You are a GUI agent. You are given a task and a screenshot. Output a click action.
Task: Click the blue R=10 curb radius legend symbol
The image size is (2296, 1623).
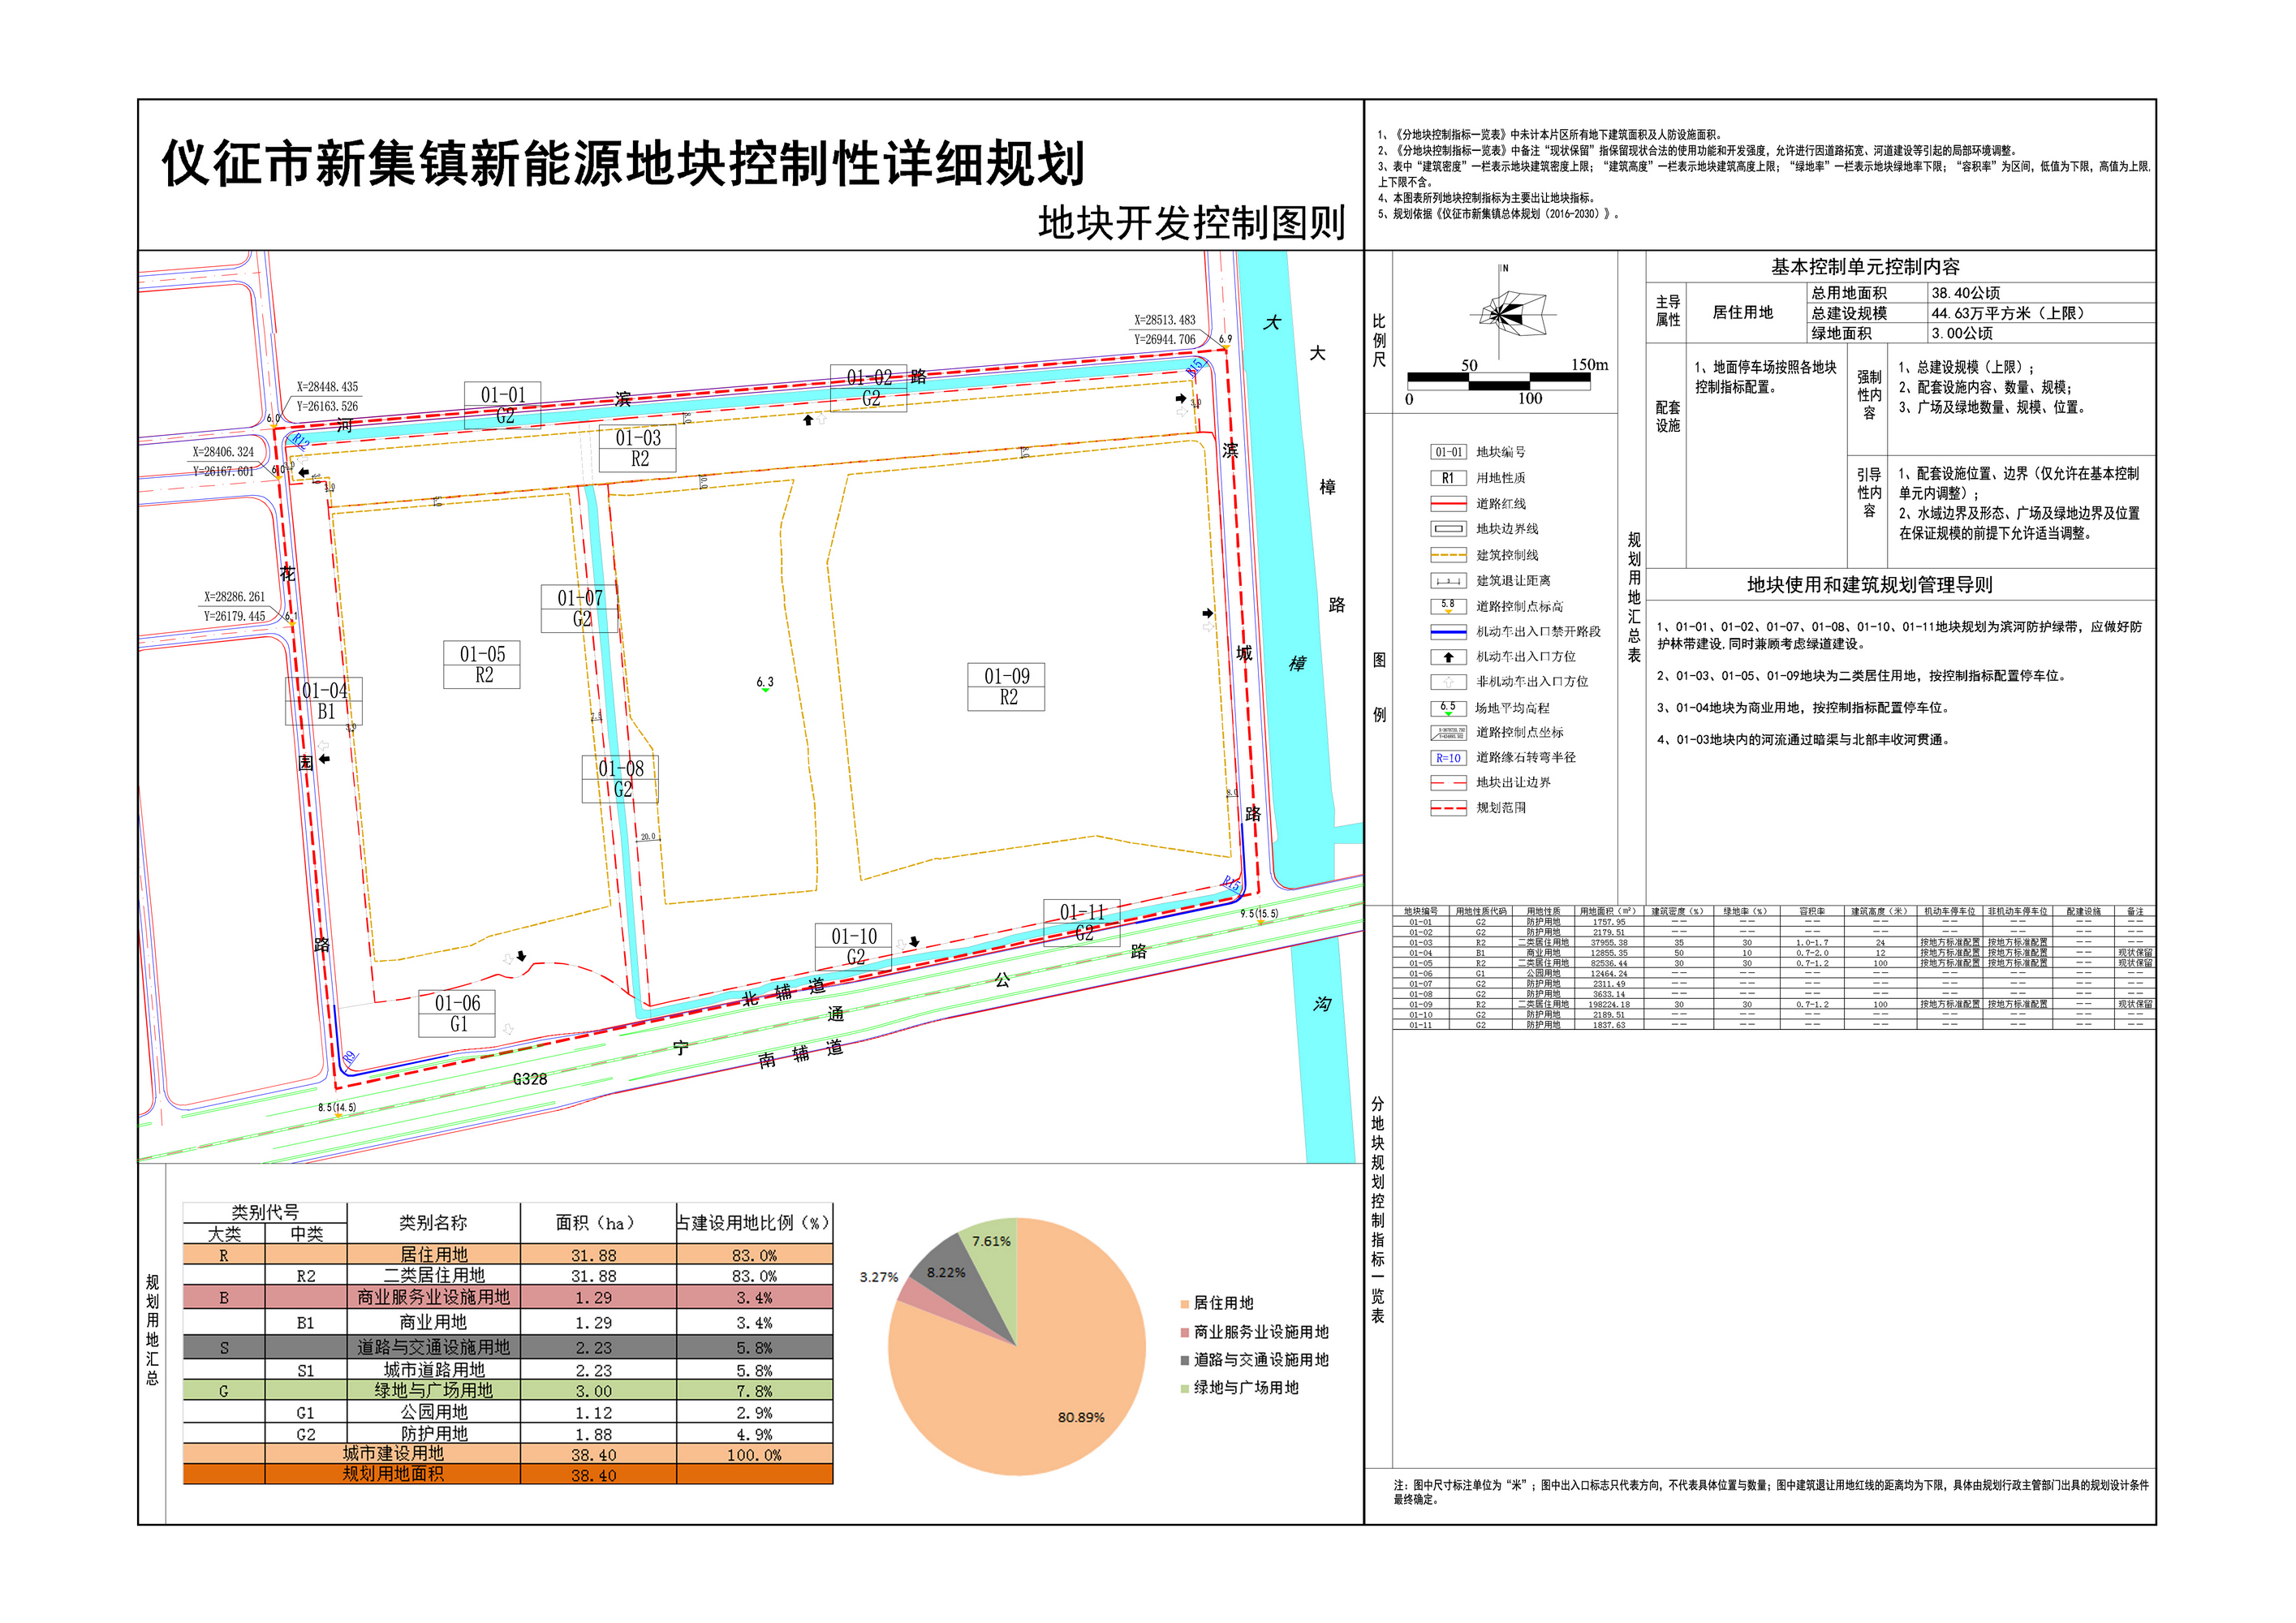point(1448,758)
